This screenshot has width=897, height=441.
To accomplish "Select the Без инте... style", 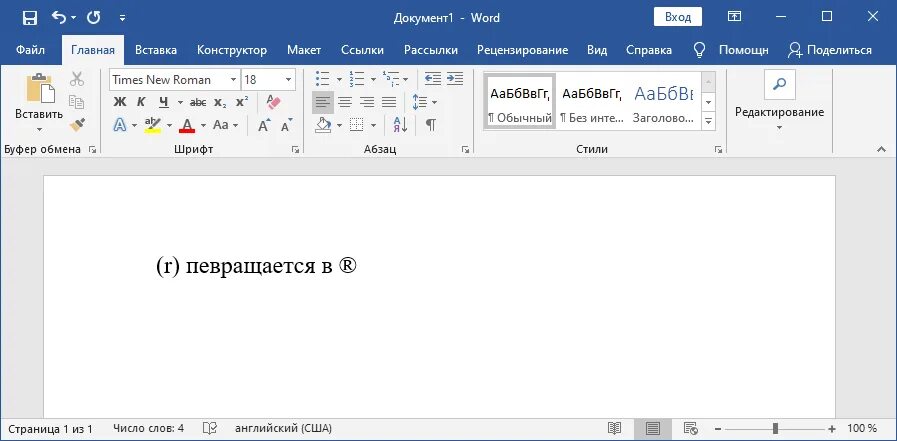I will click(x=592, y=102).
